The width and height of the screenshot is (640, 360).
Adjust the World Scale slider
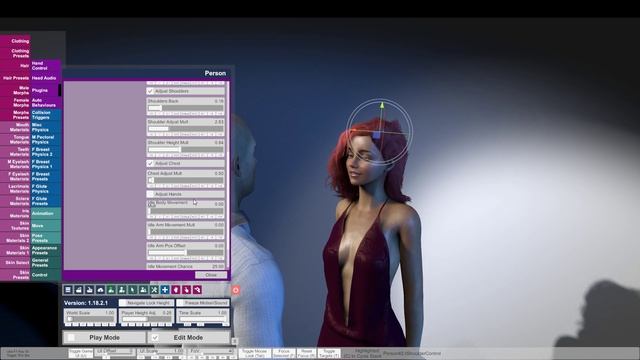(90, 319)
